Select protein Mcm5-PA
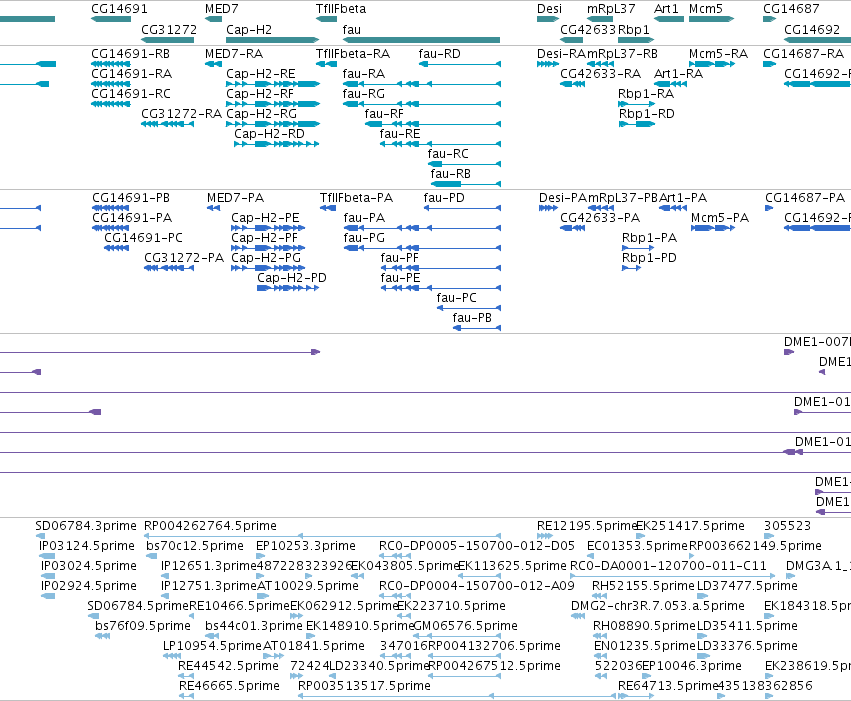Screen dimensions: 851x701 pyautogui.click(x=720, y=218)
